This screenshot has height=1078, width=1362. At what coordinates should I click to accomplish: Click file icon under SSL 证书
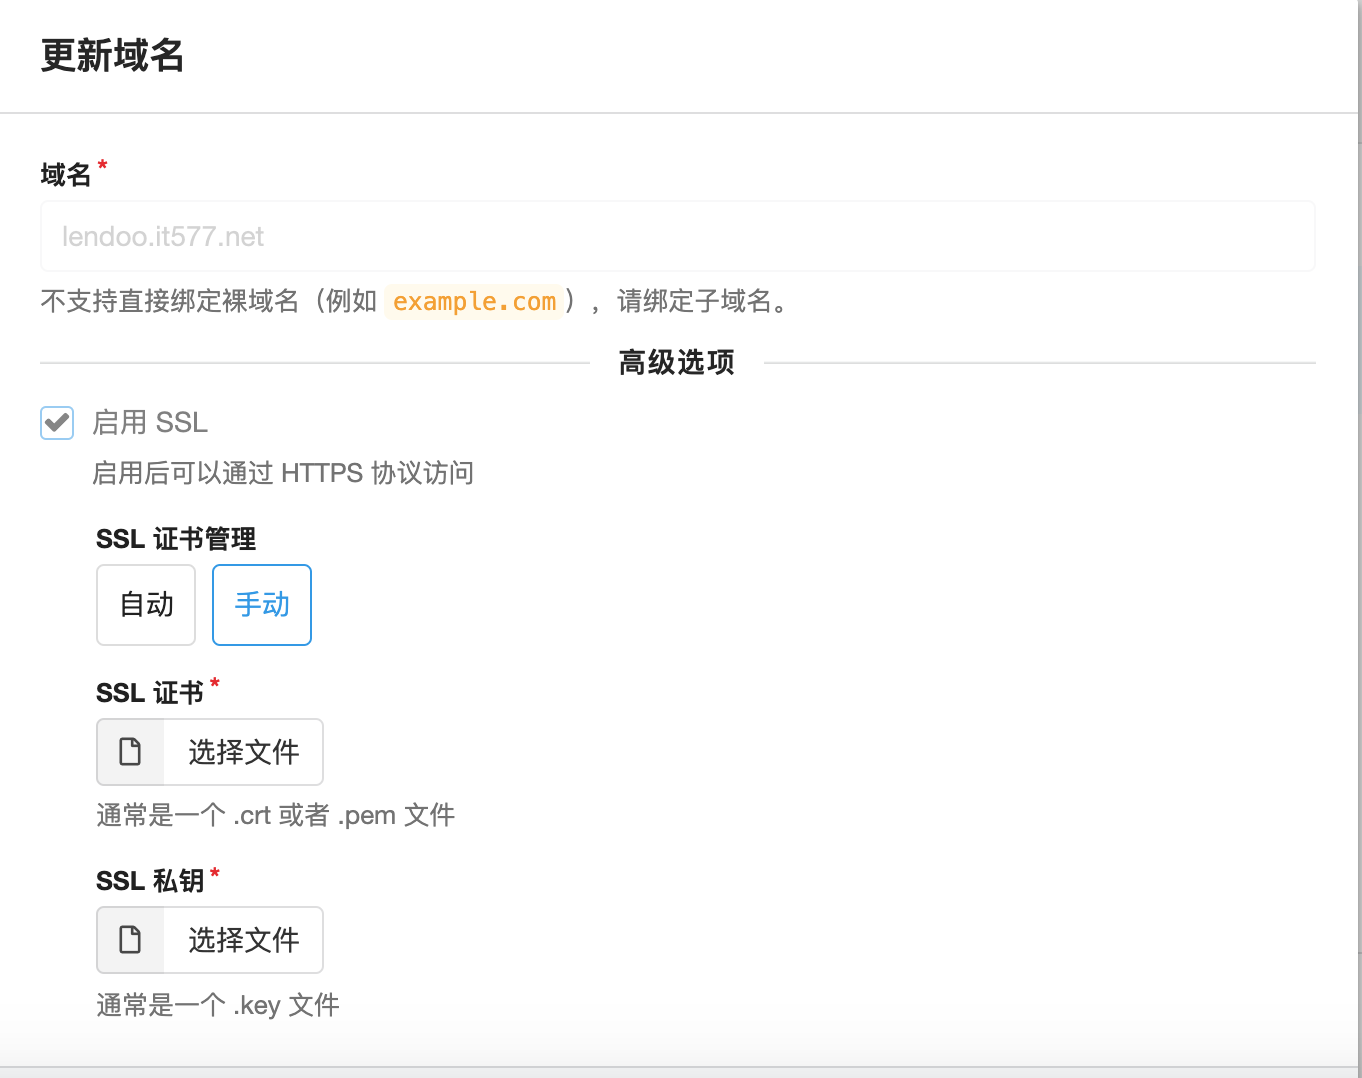(130, 752)
